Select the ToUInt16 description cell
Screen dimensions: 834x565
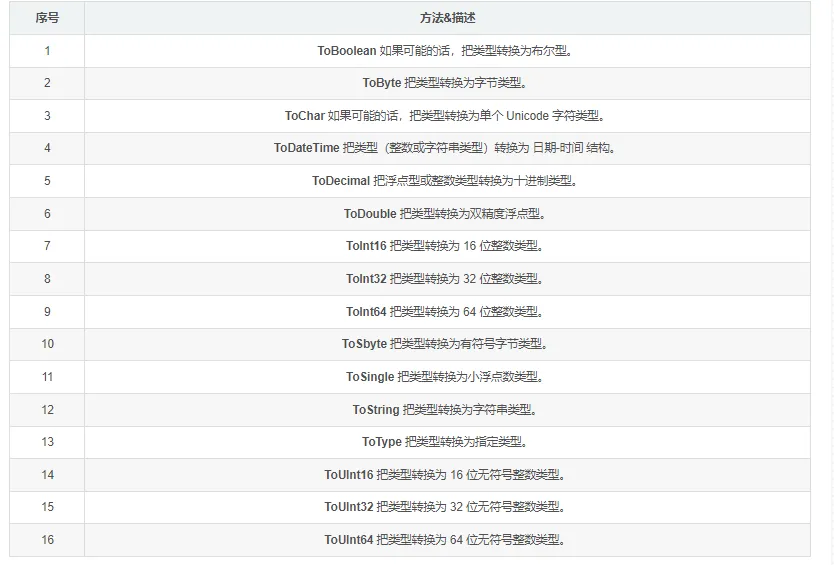click(447, 475)
